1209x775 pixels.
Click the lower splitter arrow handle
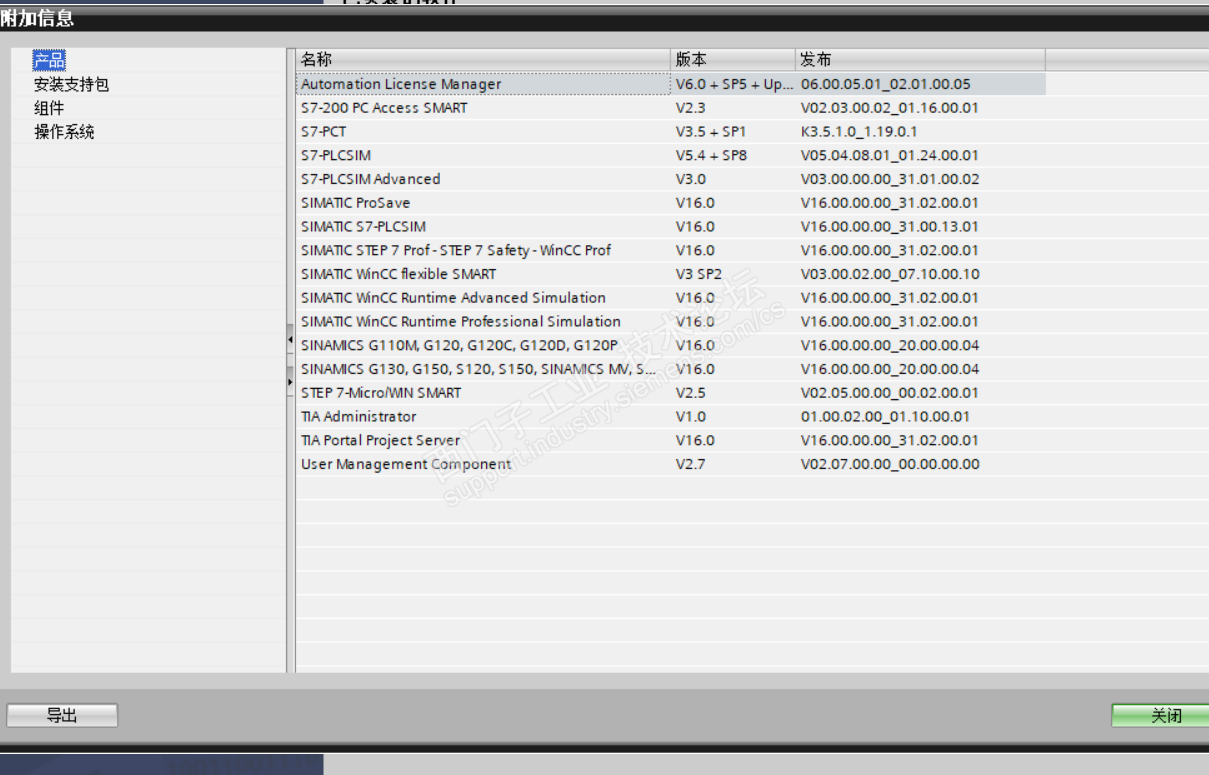(291, 380)
